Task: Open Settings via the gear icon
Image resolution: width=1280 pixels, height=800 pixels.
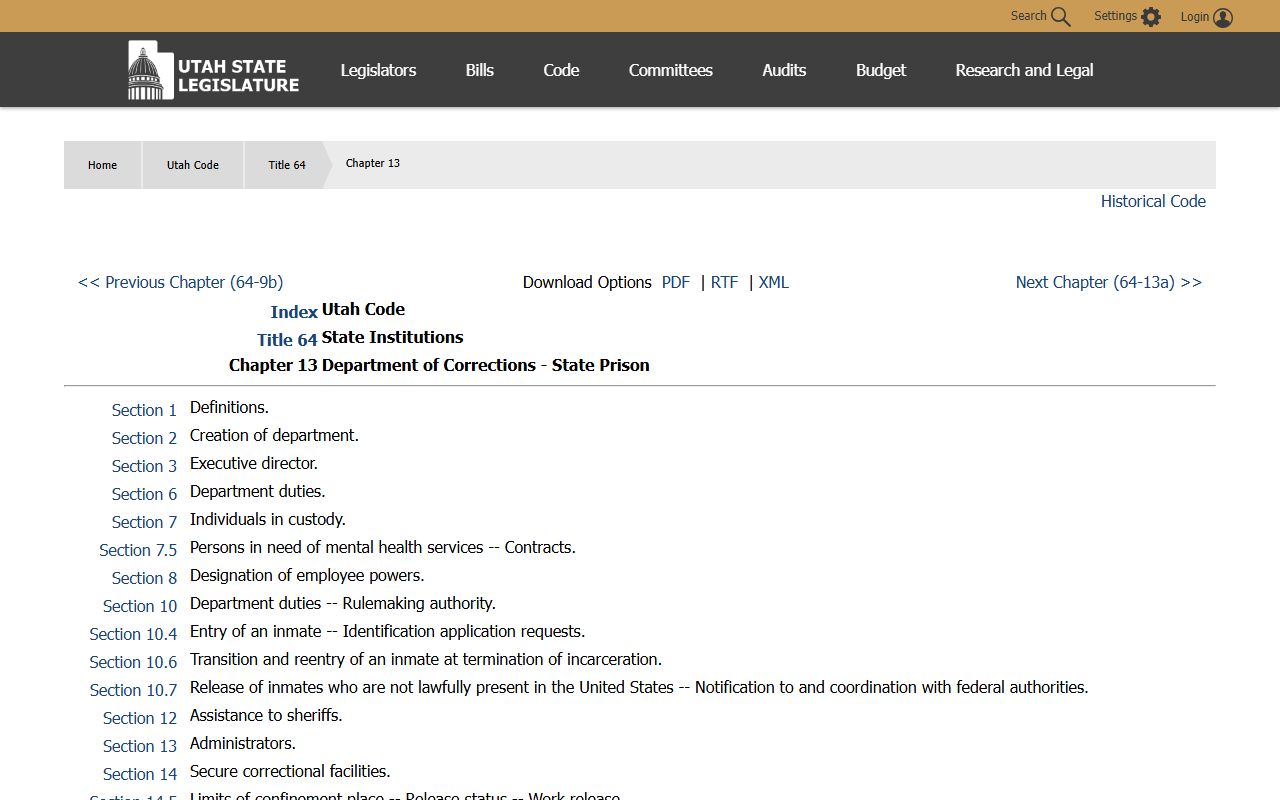Action: click(x=1151, y=17)
